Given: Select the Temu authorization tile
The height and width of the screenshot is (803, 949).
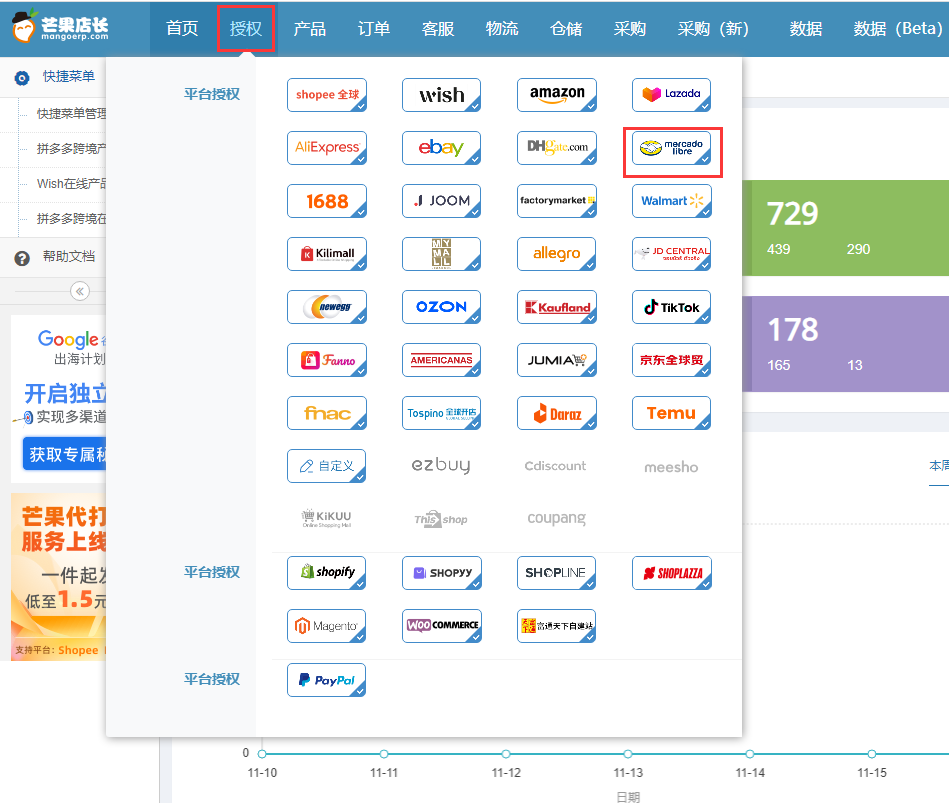Looking at the screenshot, I should coord(671,413).
